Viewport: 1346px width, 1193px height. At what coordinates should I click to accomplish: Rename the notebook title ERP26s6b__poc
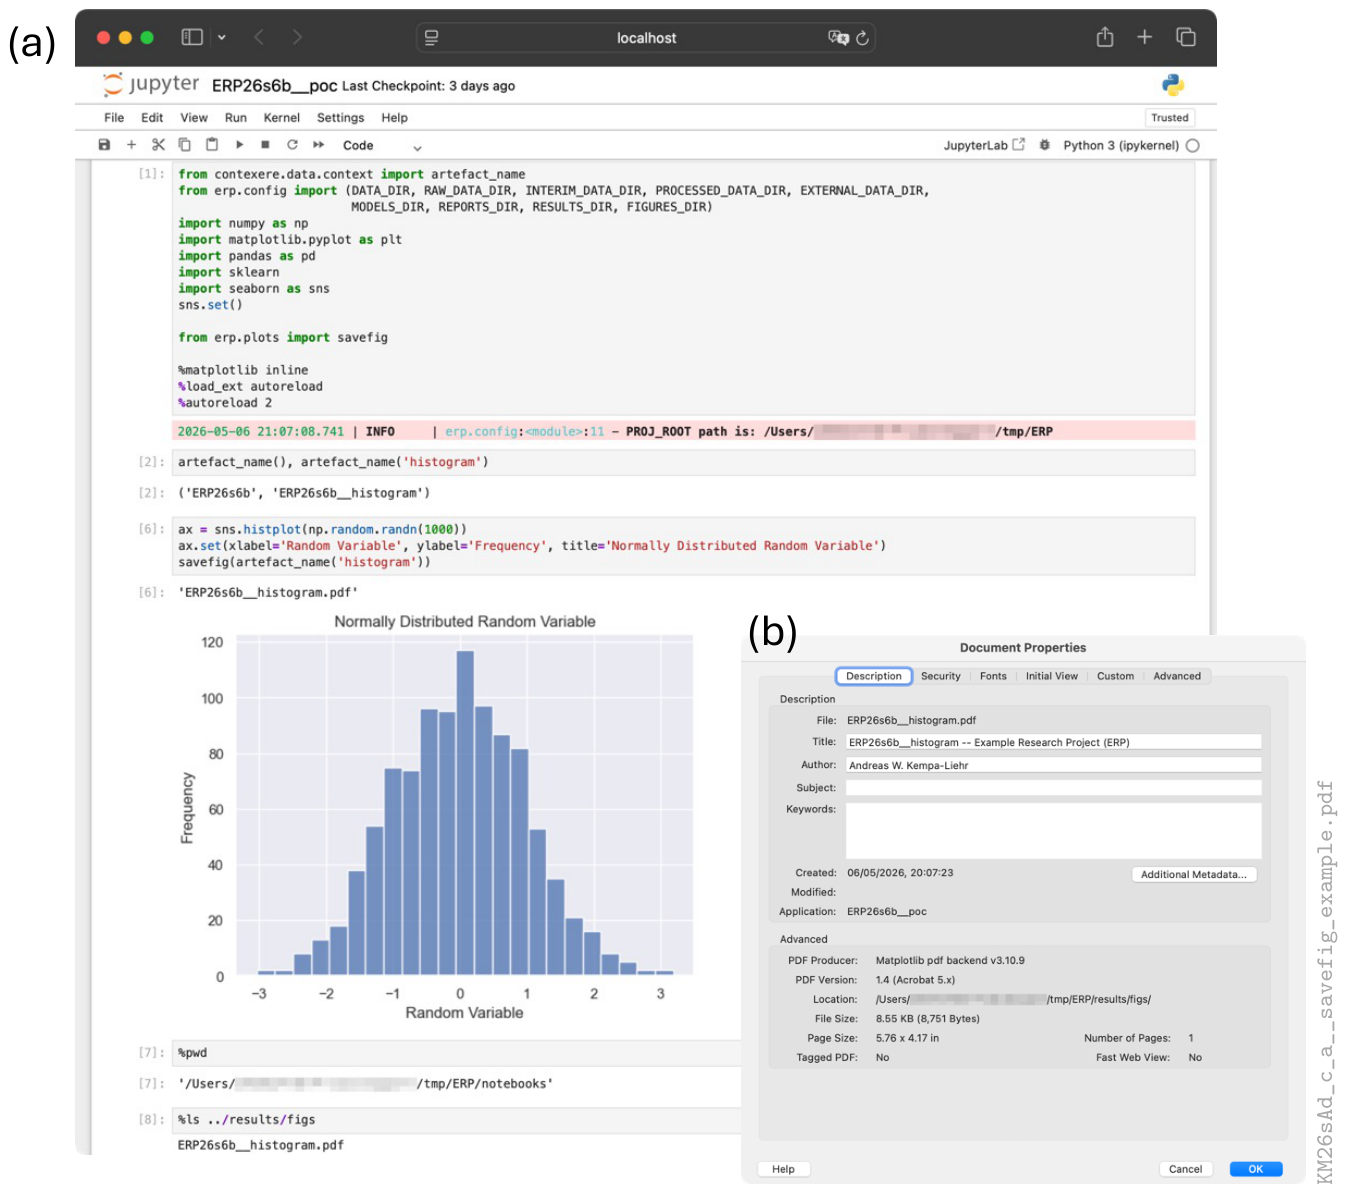coord(274,86)
